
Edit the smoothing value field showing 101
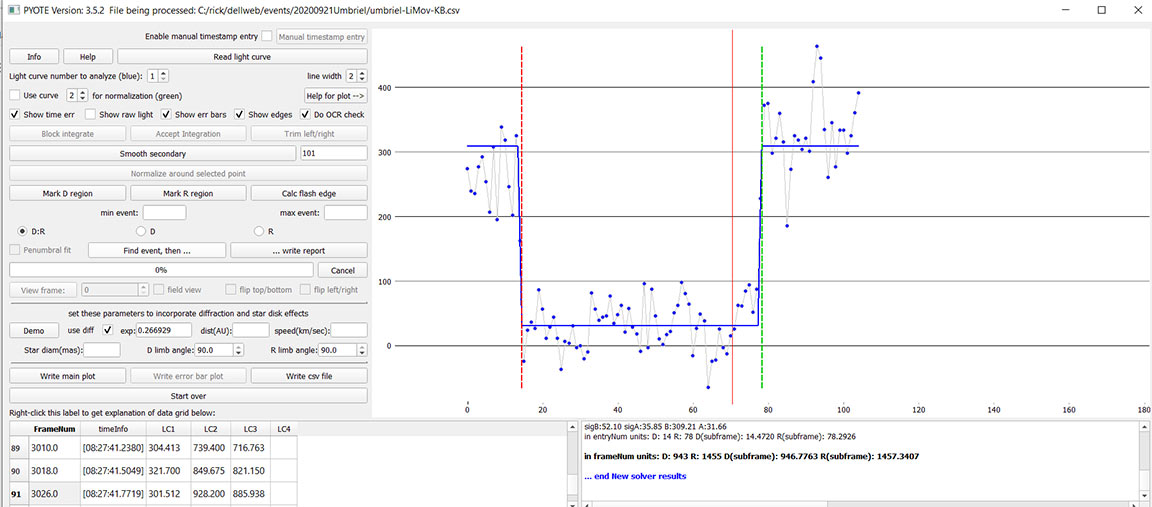click(334, 154)
